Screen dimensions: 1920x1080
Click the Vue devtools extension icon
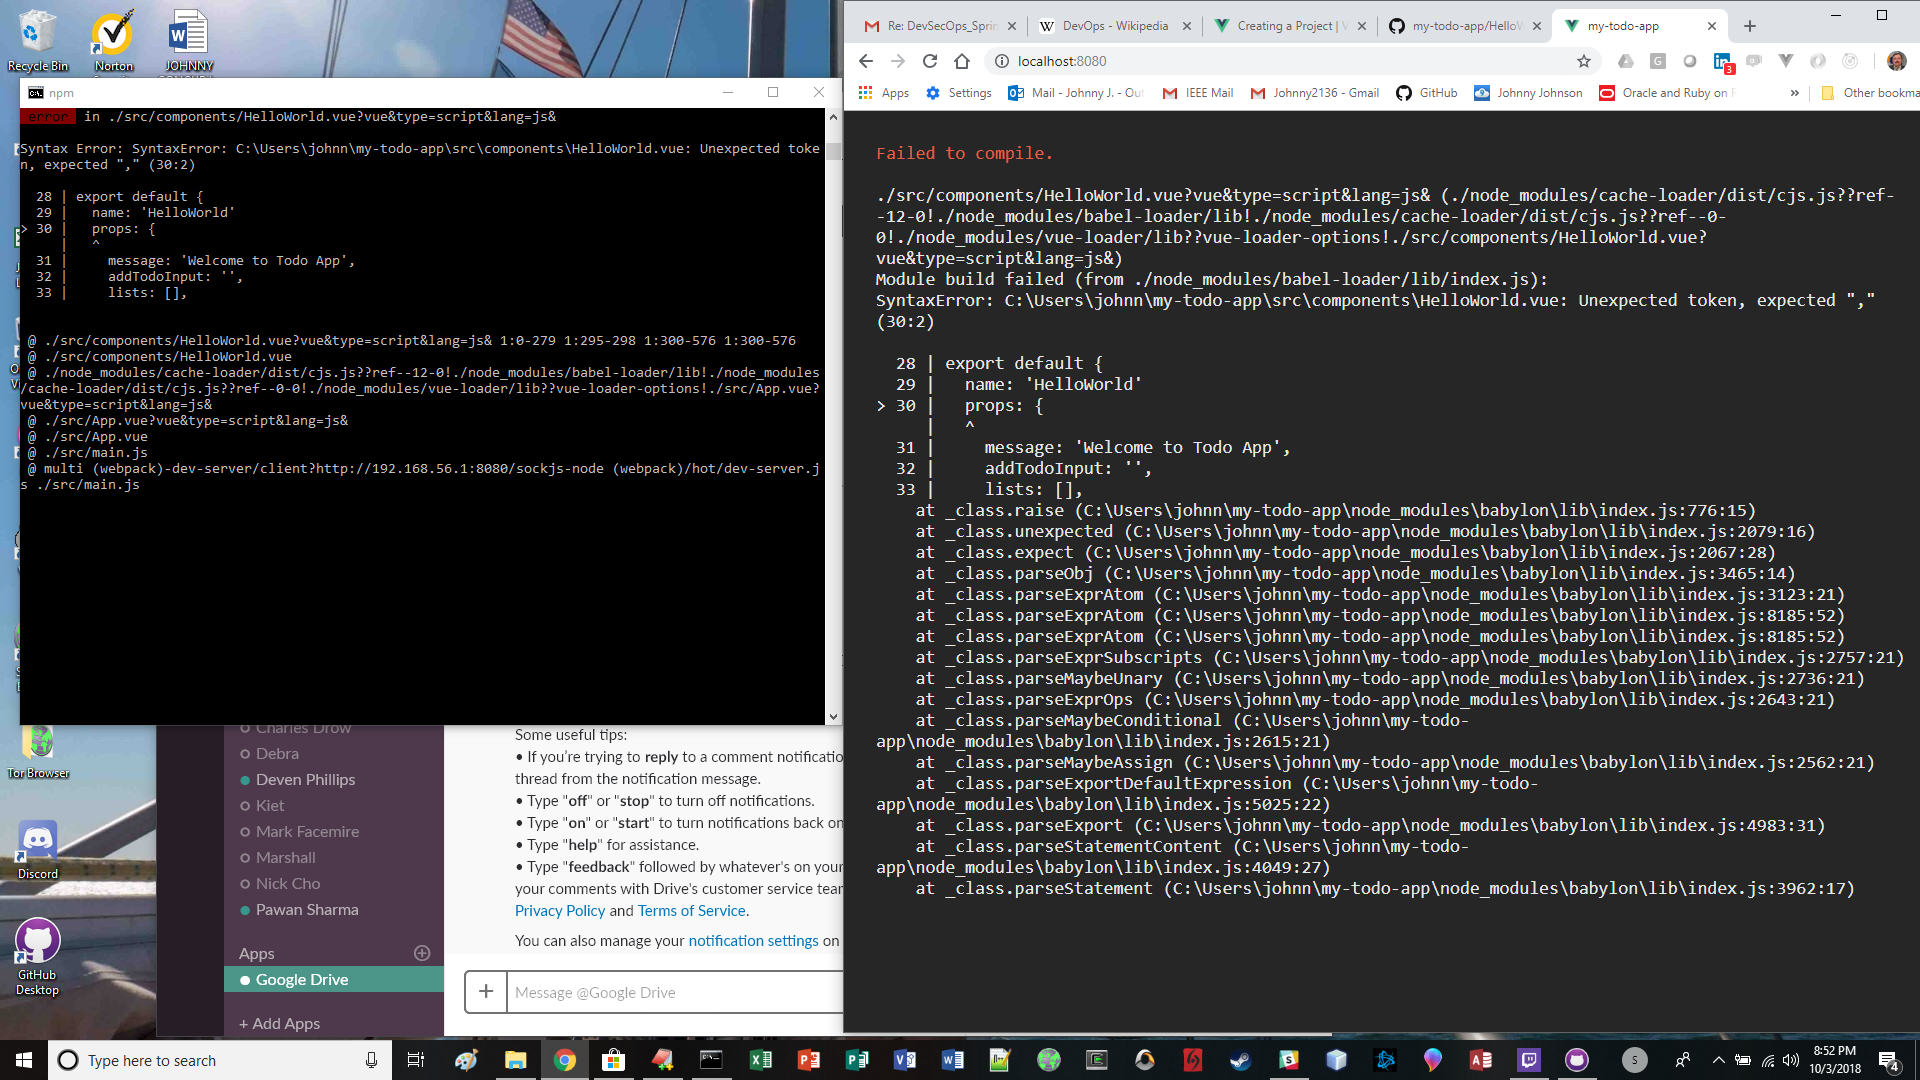(1786, 61)
